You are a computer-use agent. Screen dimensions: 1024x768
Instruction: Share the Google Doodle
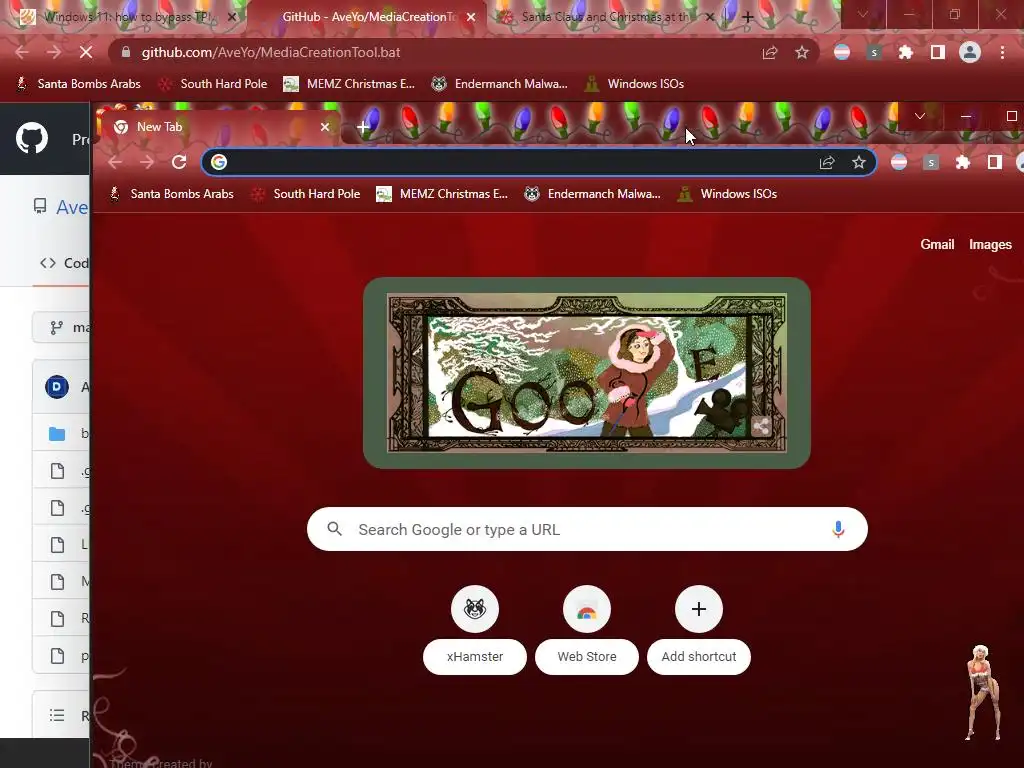coord(761,427)
